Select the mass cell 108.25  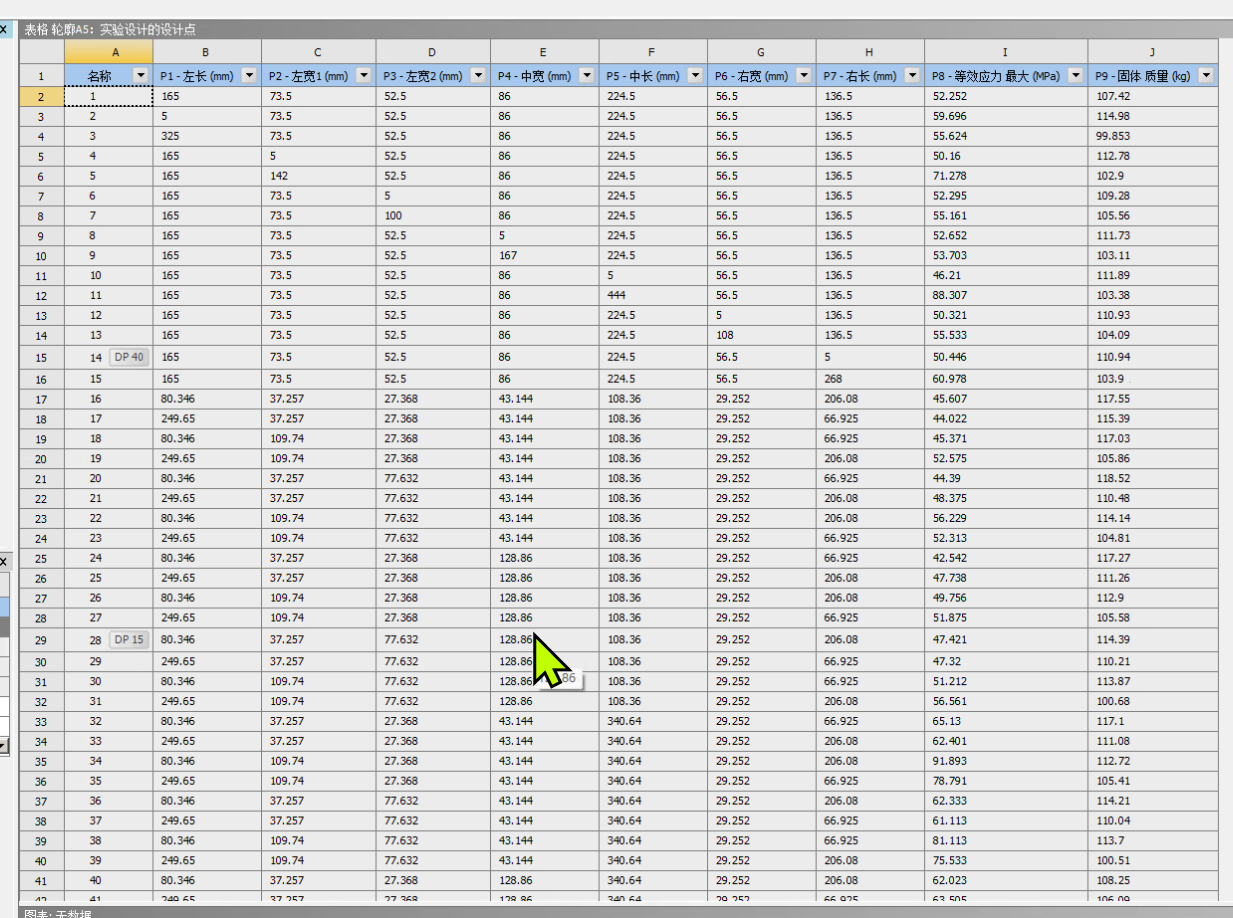pos(1153,880)
